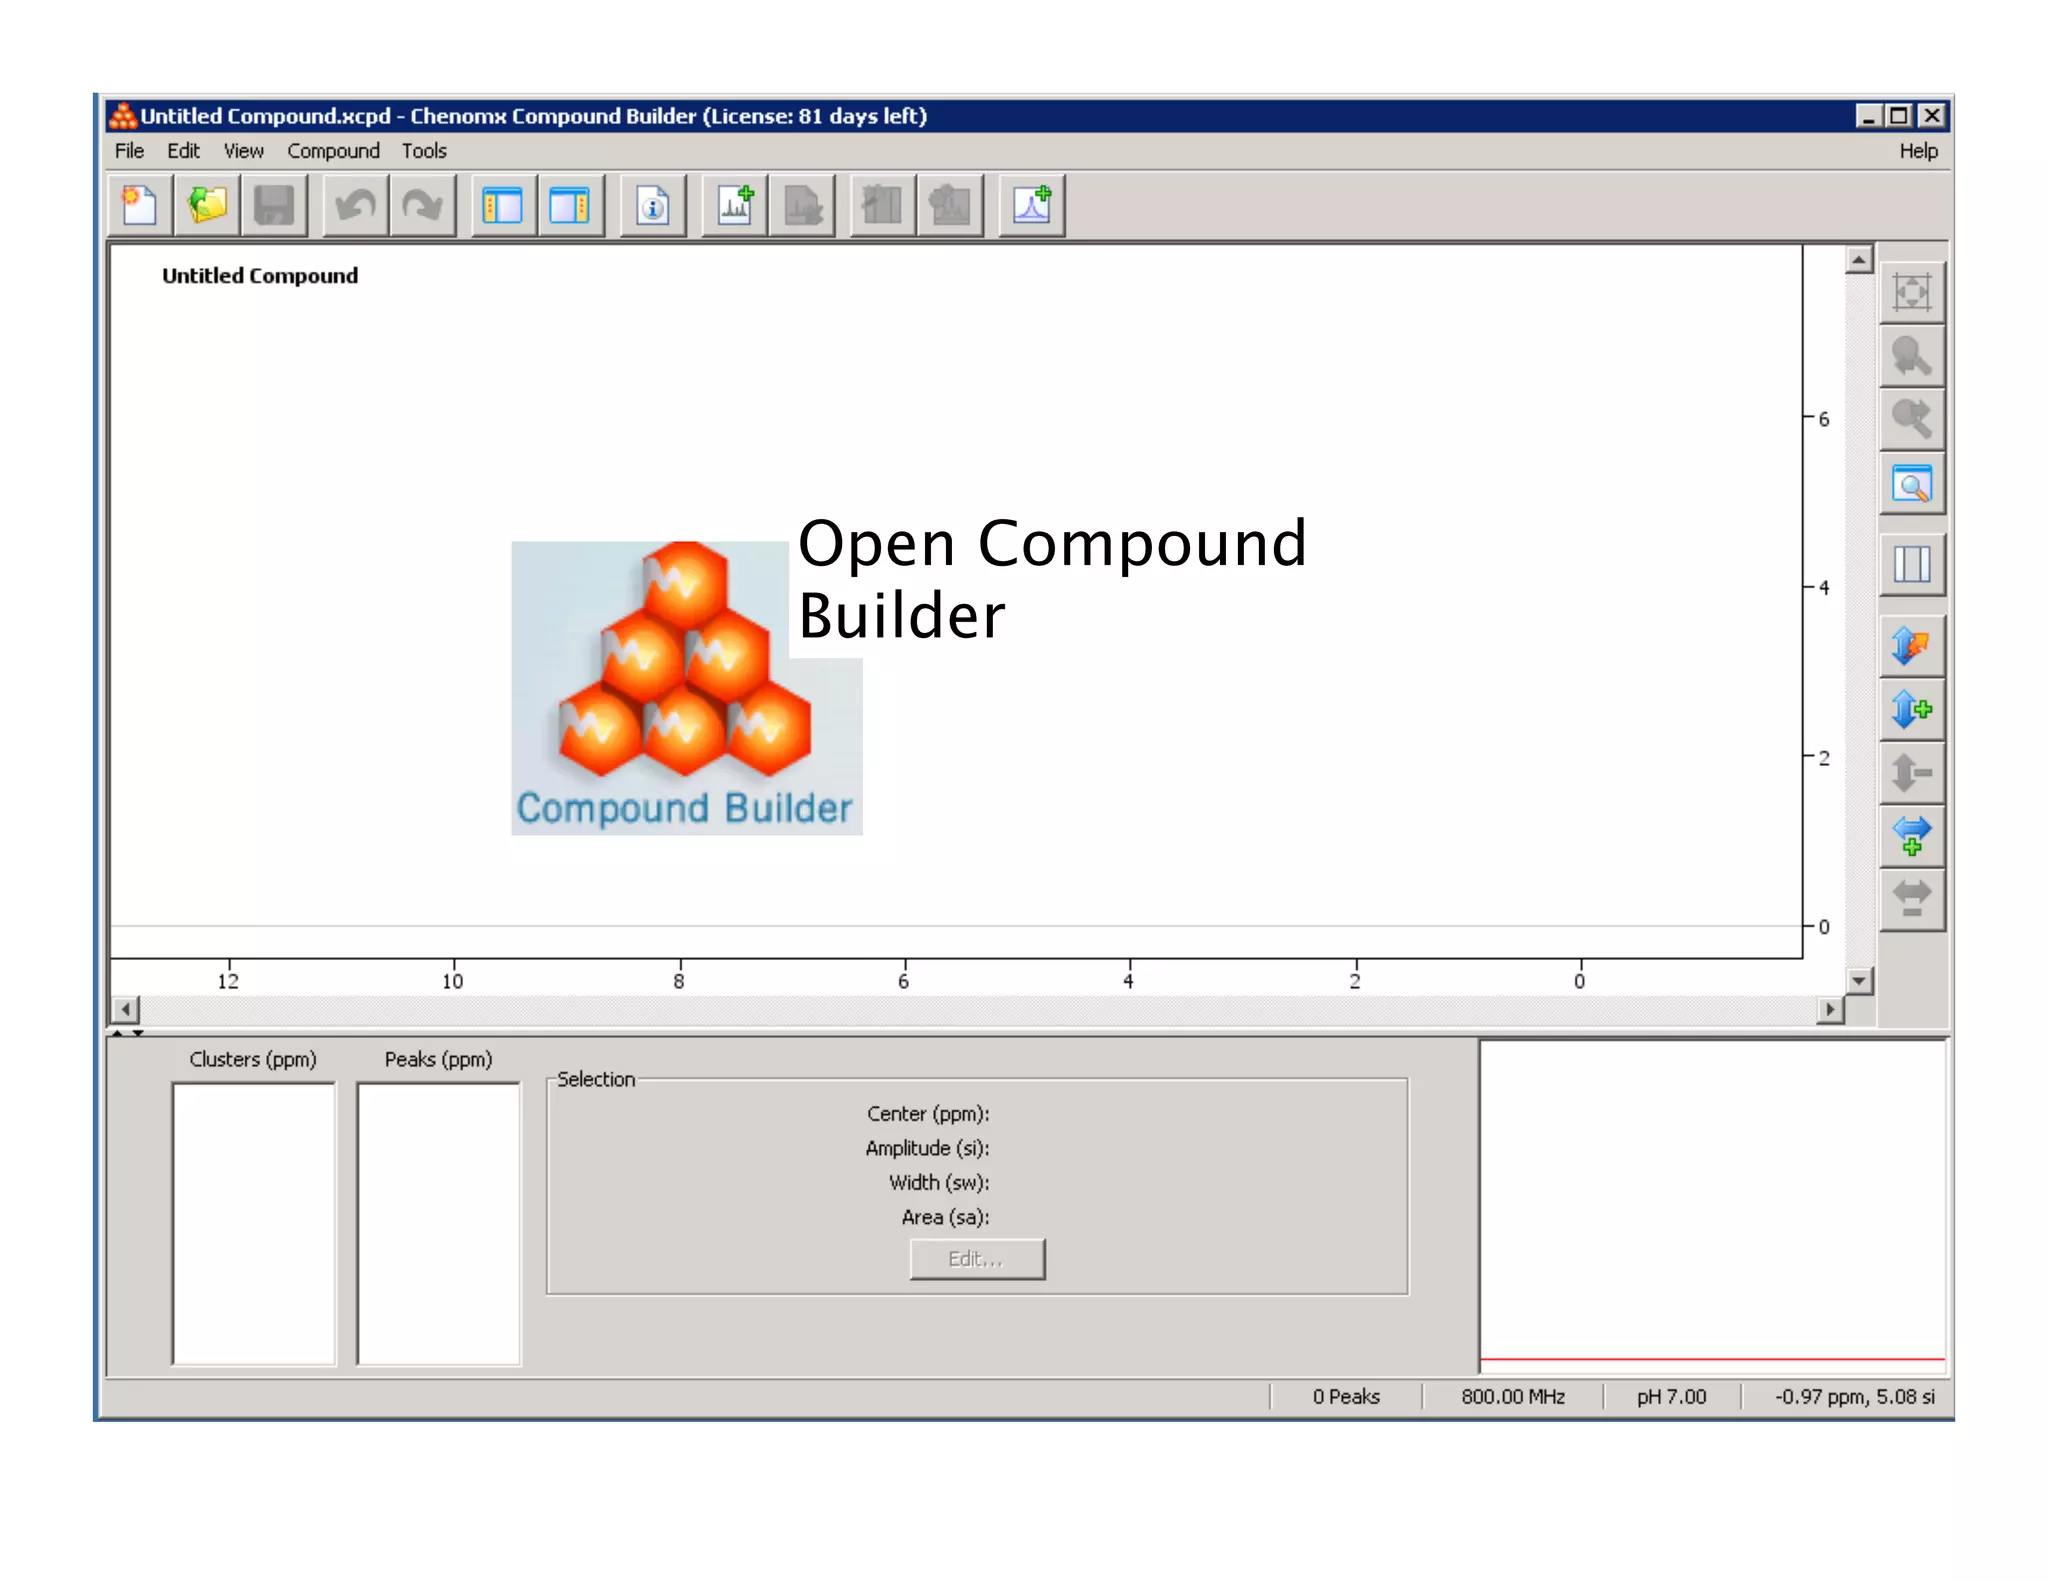2048x1582 pixels.
Task: Add spectrum overlay with green plus
Action: [735, 206]
